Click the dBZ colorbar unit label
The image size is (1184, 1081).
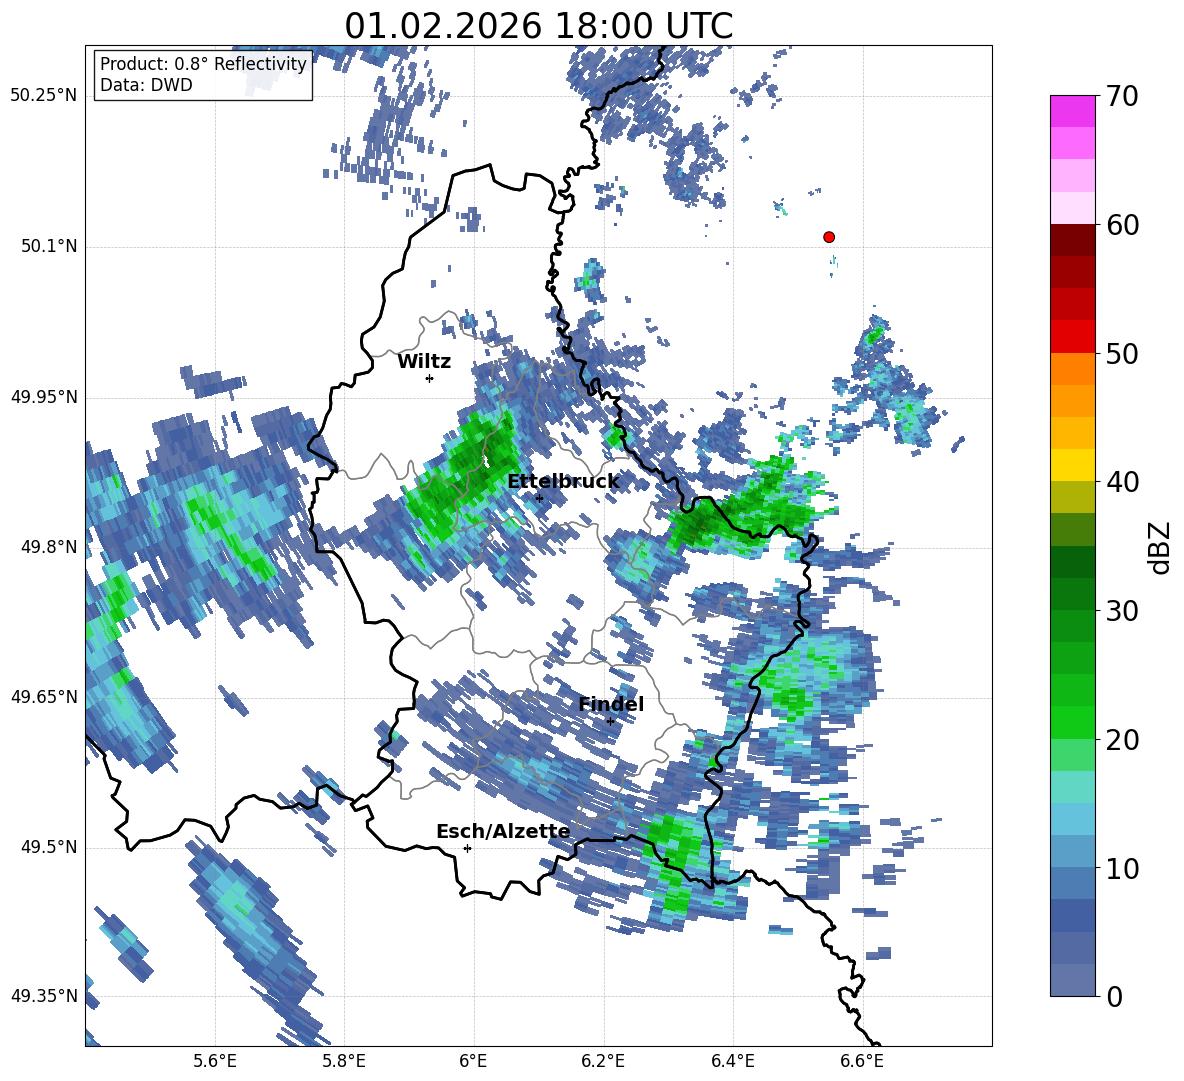(1160, 548)
